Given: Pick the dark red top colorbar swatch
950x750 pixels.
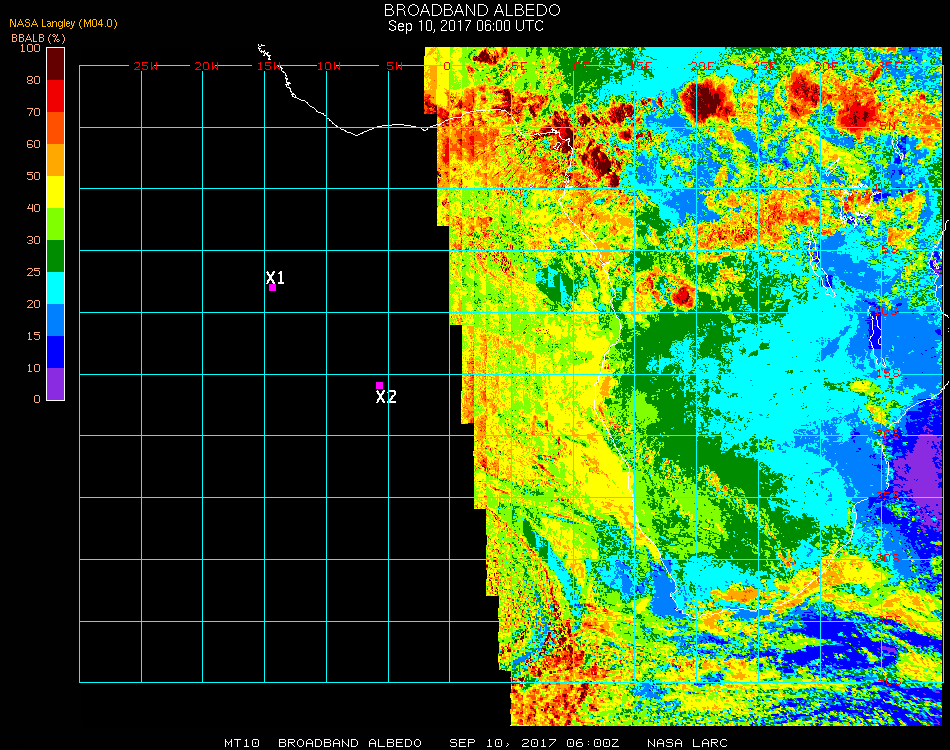Looking at the screenshot, I should coord(55,63).
